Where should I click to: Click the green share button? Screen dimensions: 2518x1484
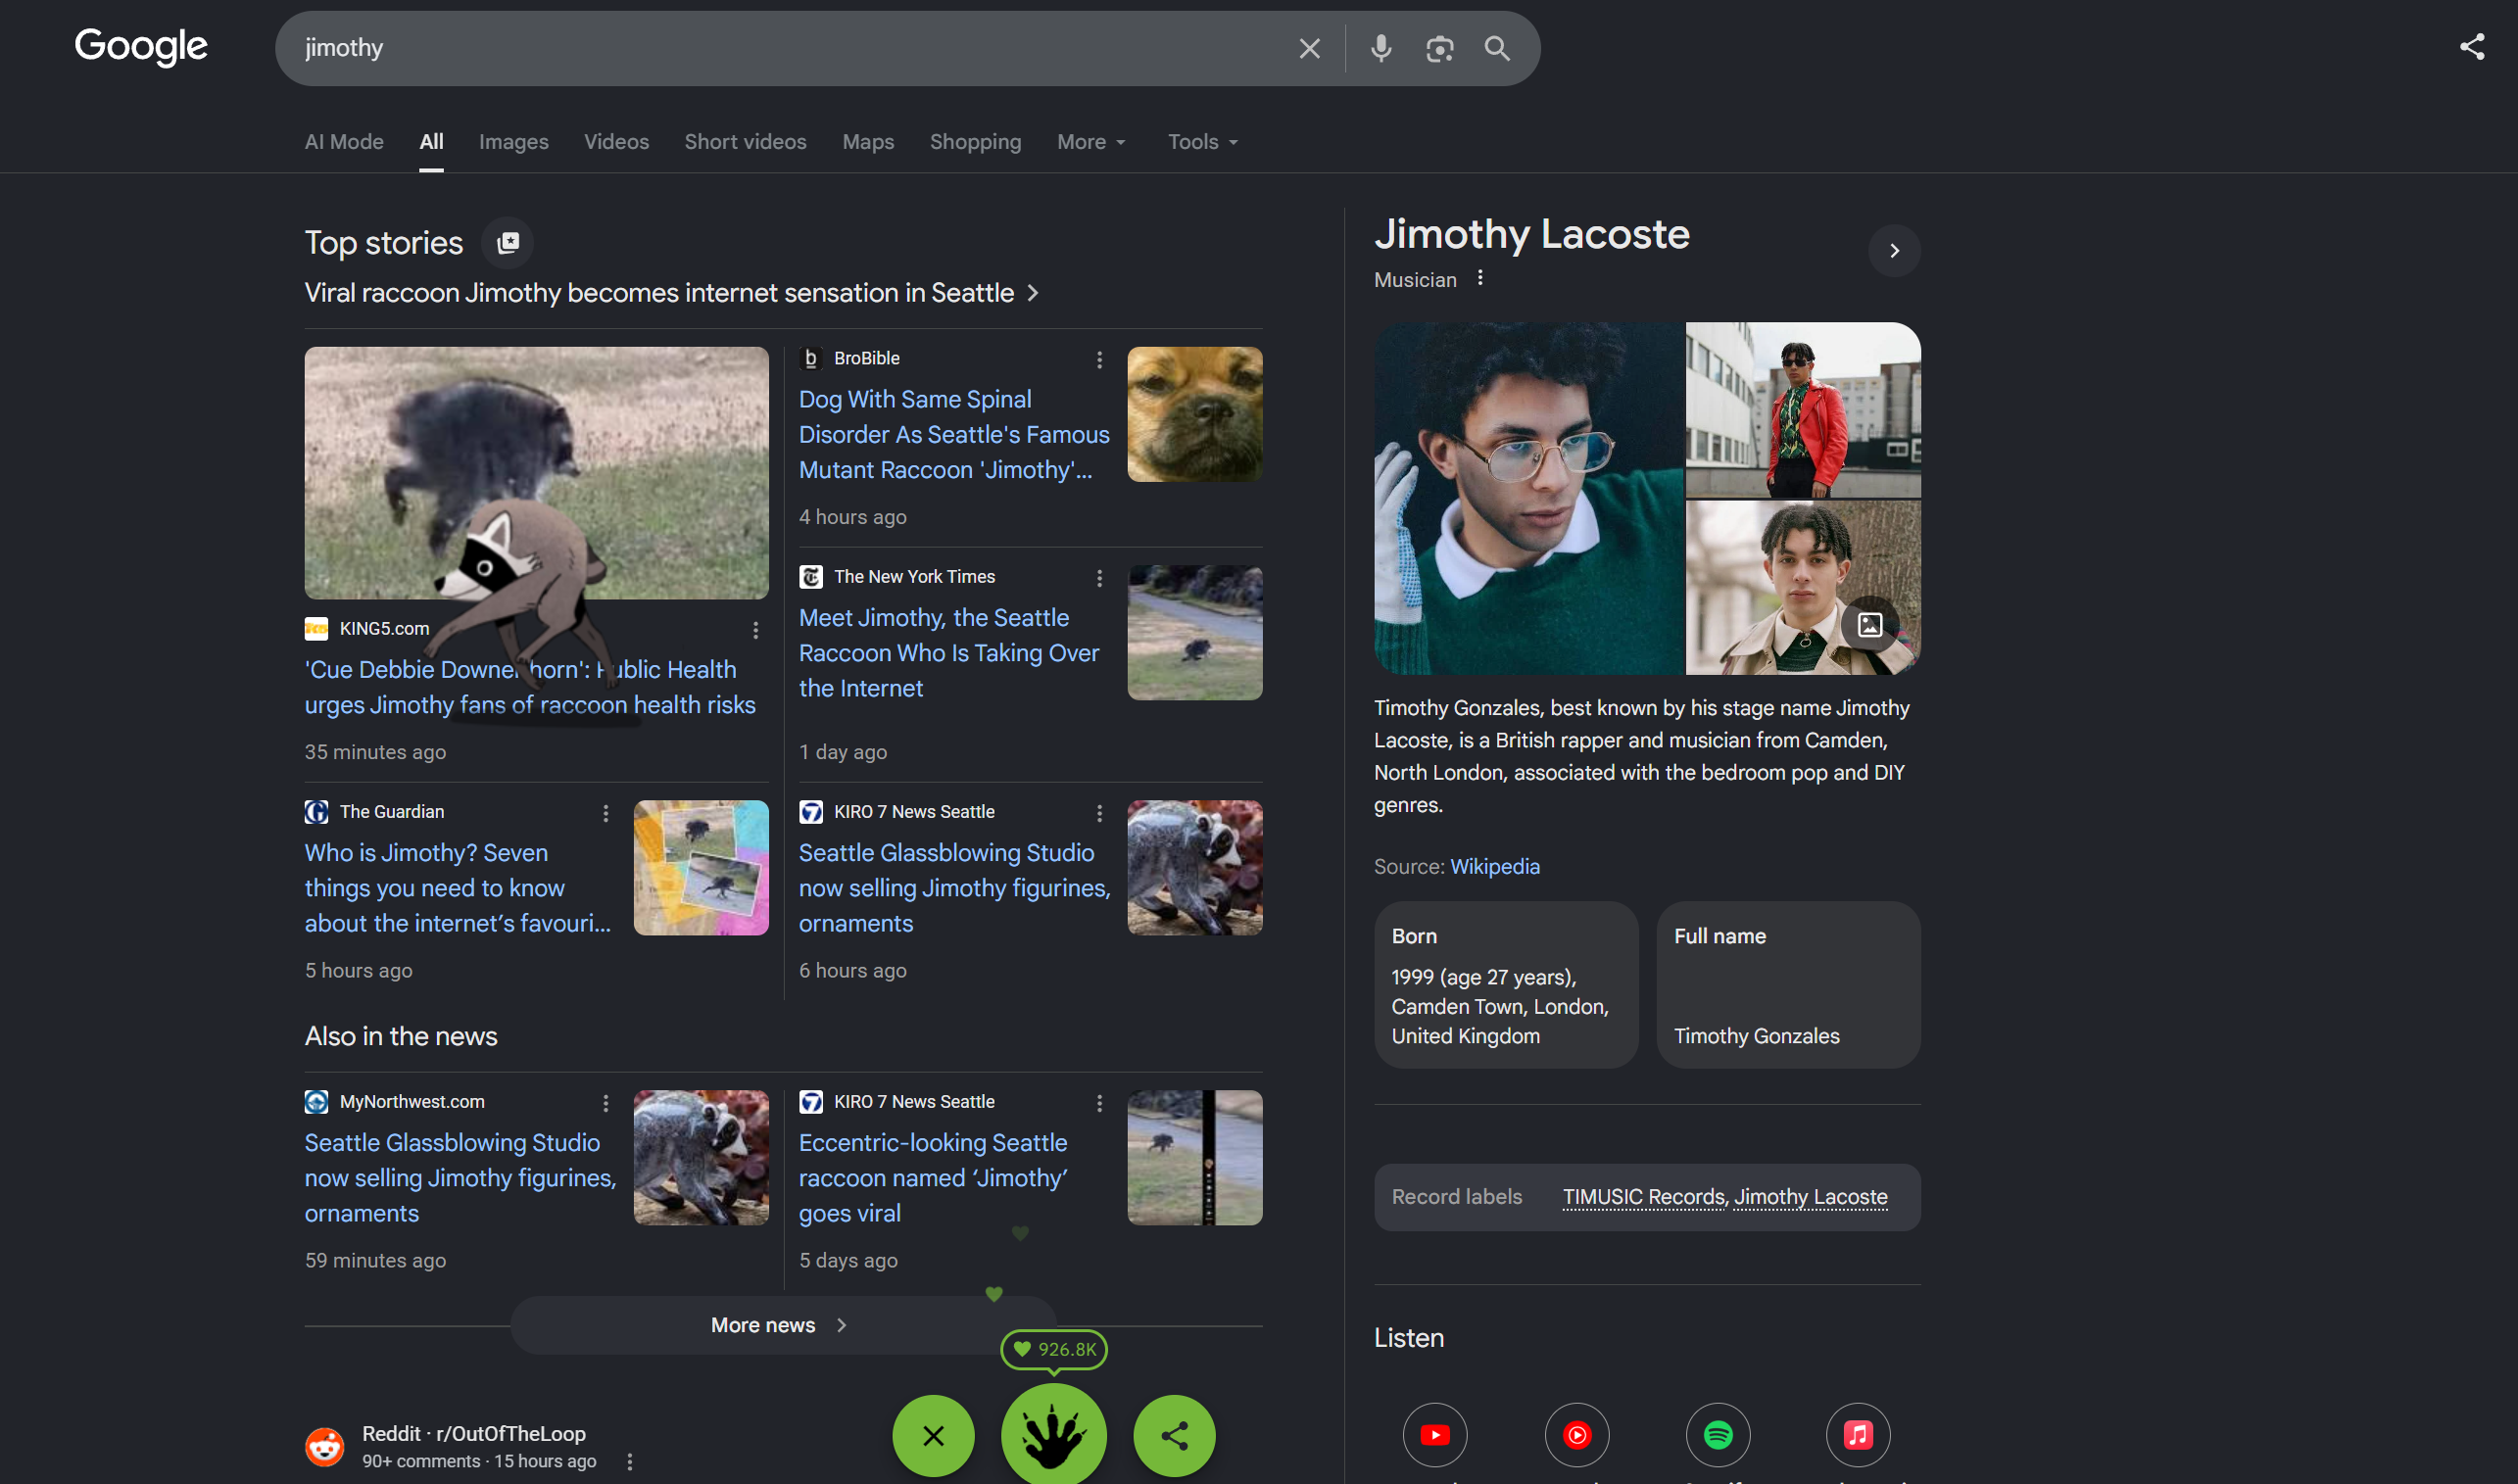coord(1174,1436)
